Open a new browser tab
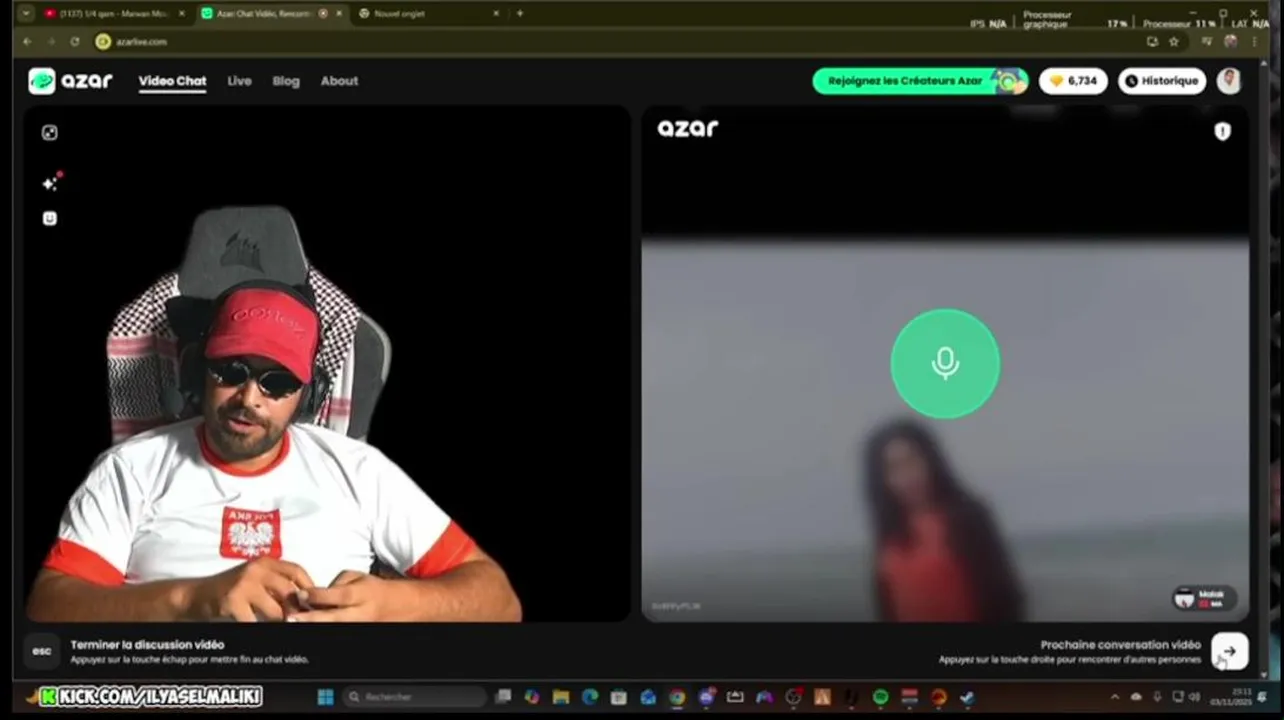 [x=519, y=14]
